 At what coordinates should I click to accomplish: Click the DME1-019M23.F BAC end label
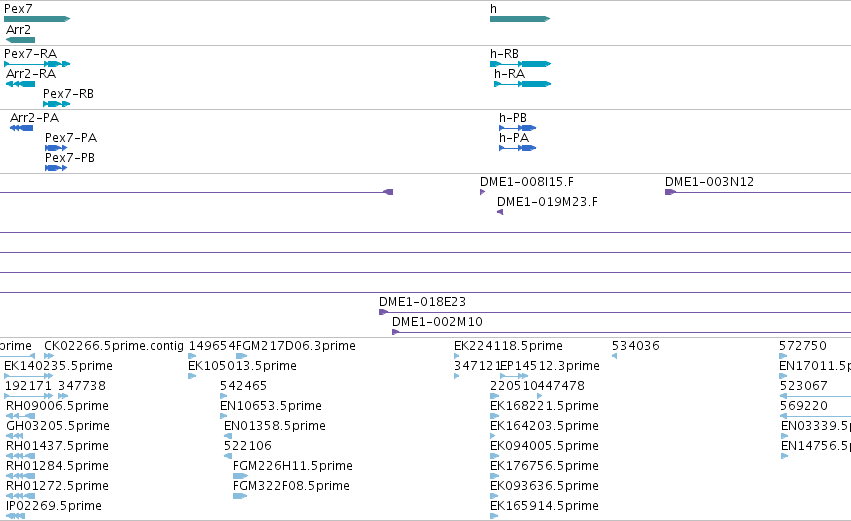point(547,202)
